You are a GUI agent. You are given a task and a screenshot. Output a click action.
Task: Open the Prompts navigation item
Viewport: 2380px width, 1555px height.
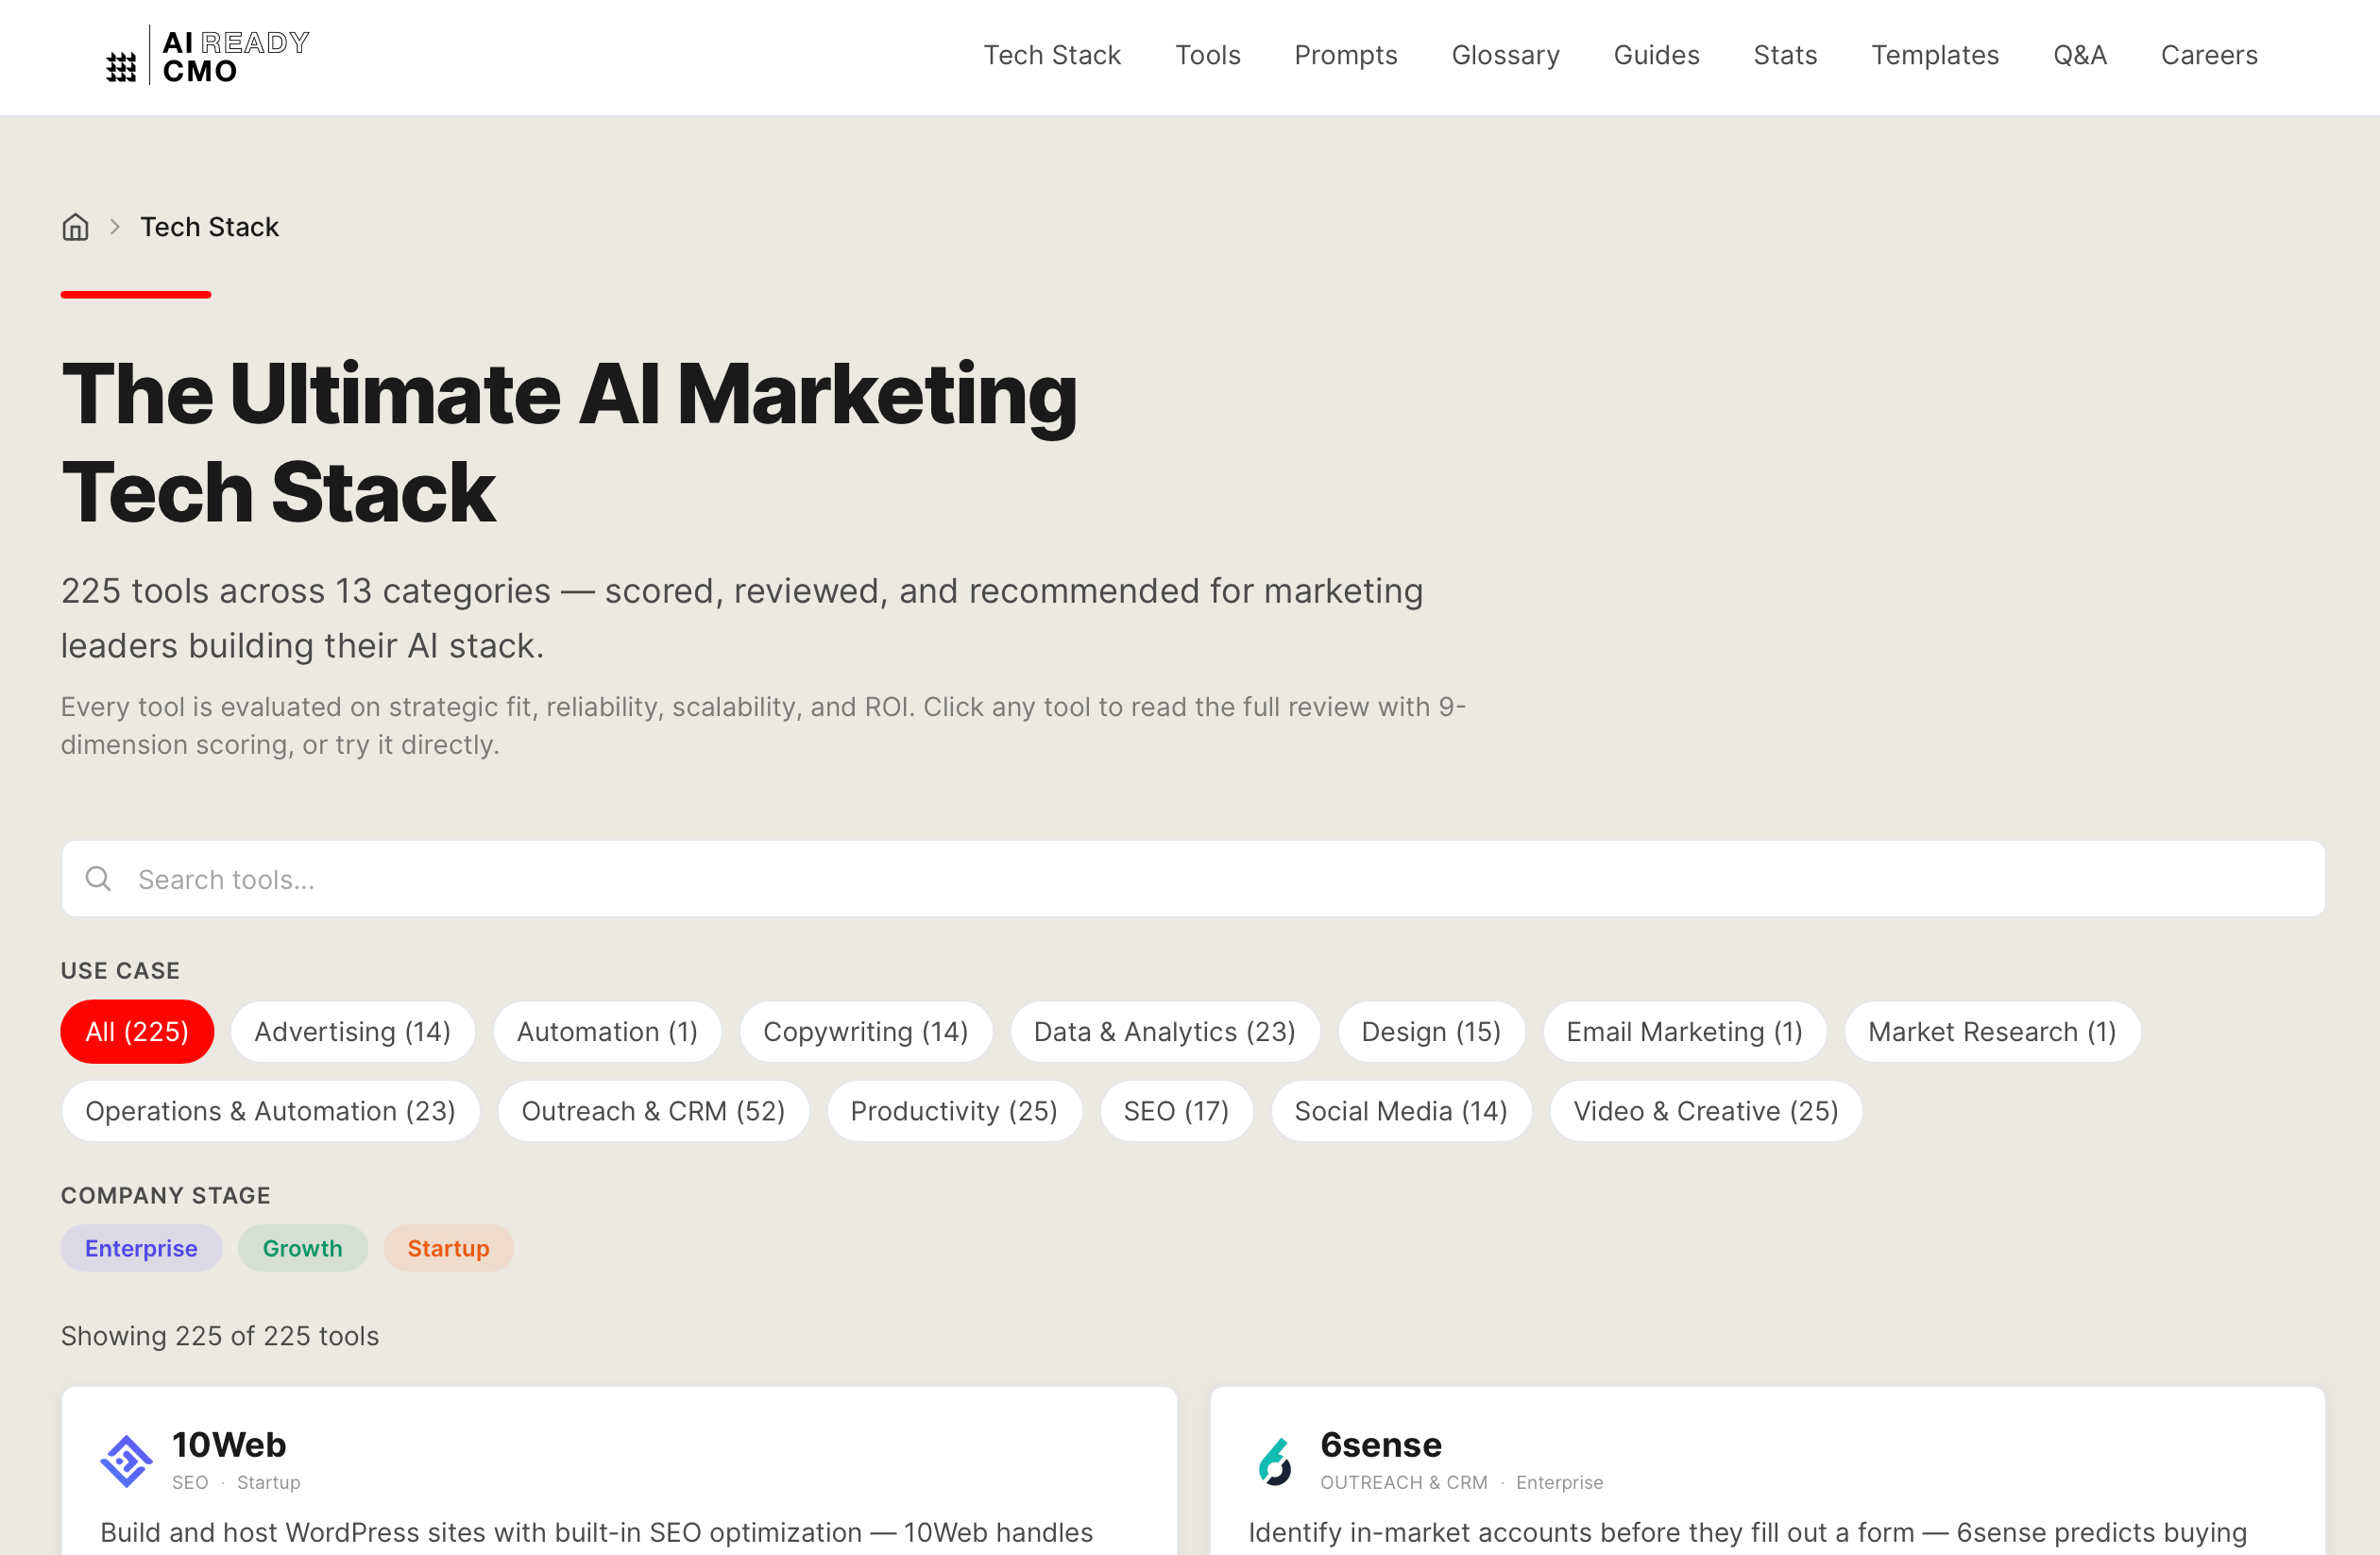tap(1345, 55)
